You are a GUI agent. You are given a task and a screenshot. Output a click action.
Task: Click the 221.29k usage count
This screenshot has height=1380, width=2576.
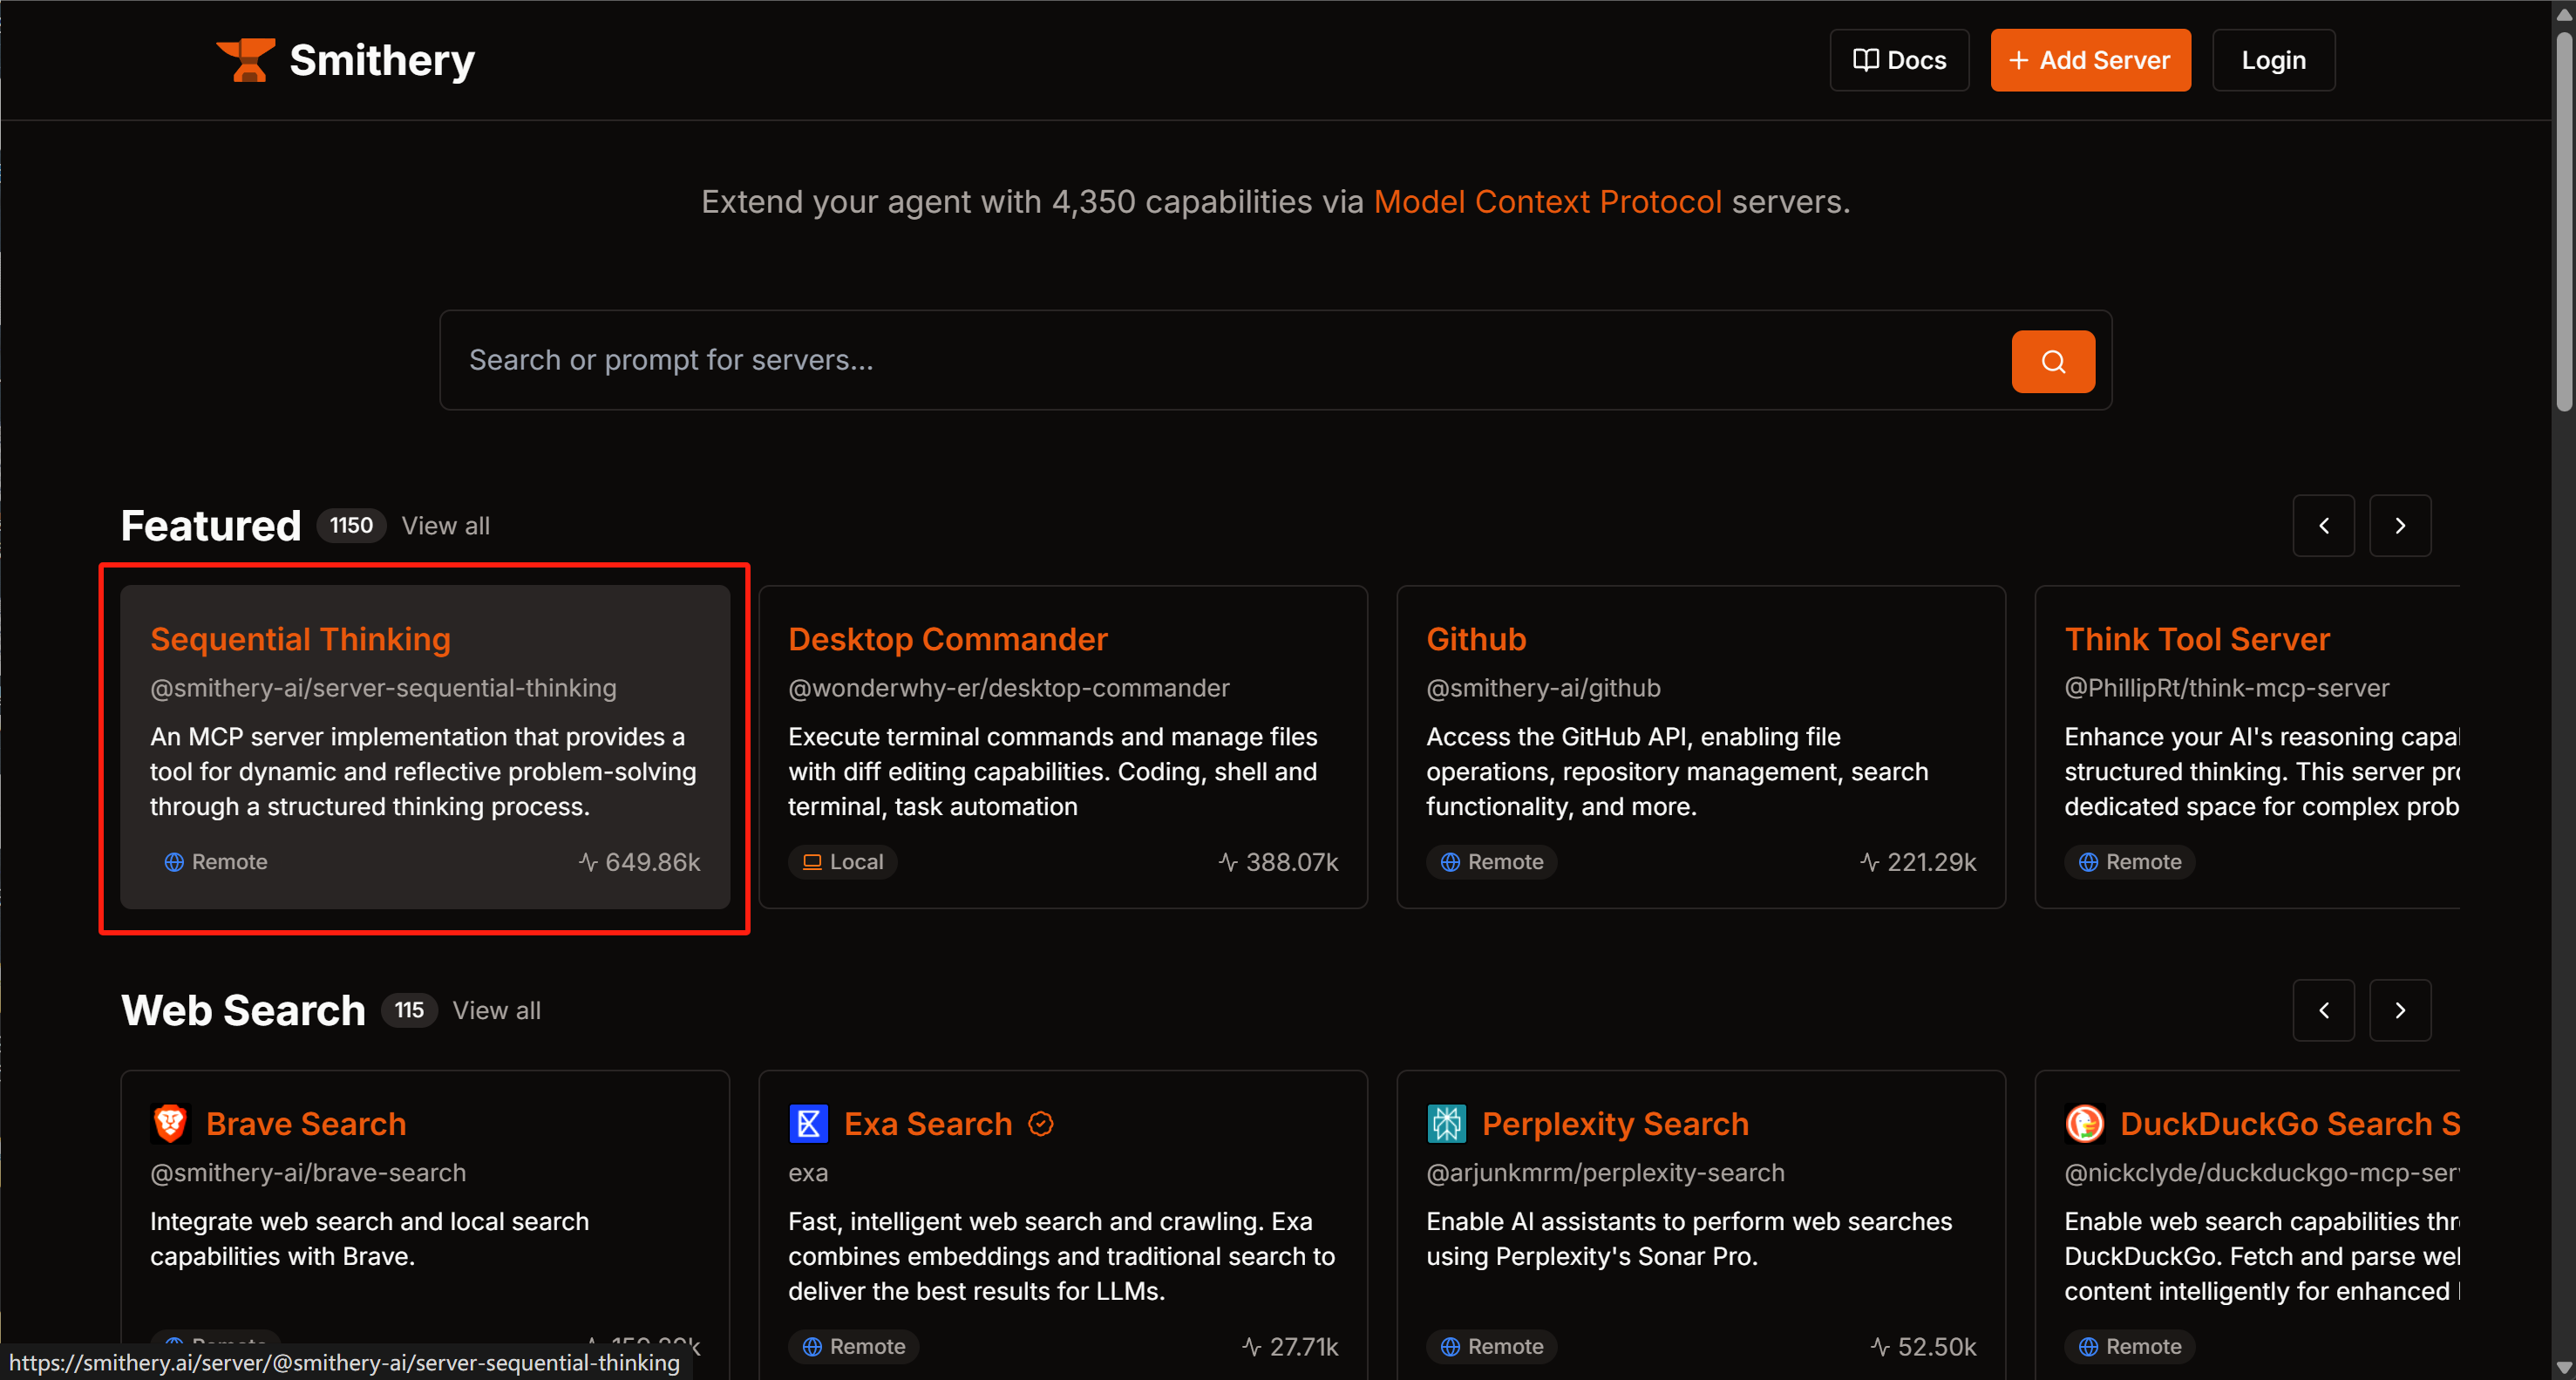[x=1918, y=862]
